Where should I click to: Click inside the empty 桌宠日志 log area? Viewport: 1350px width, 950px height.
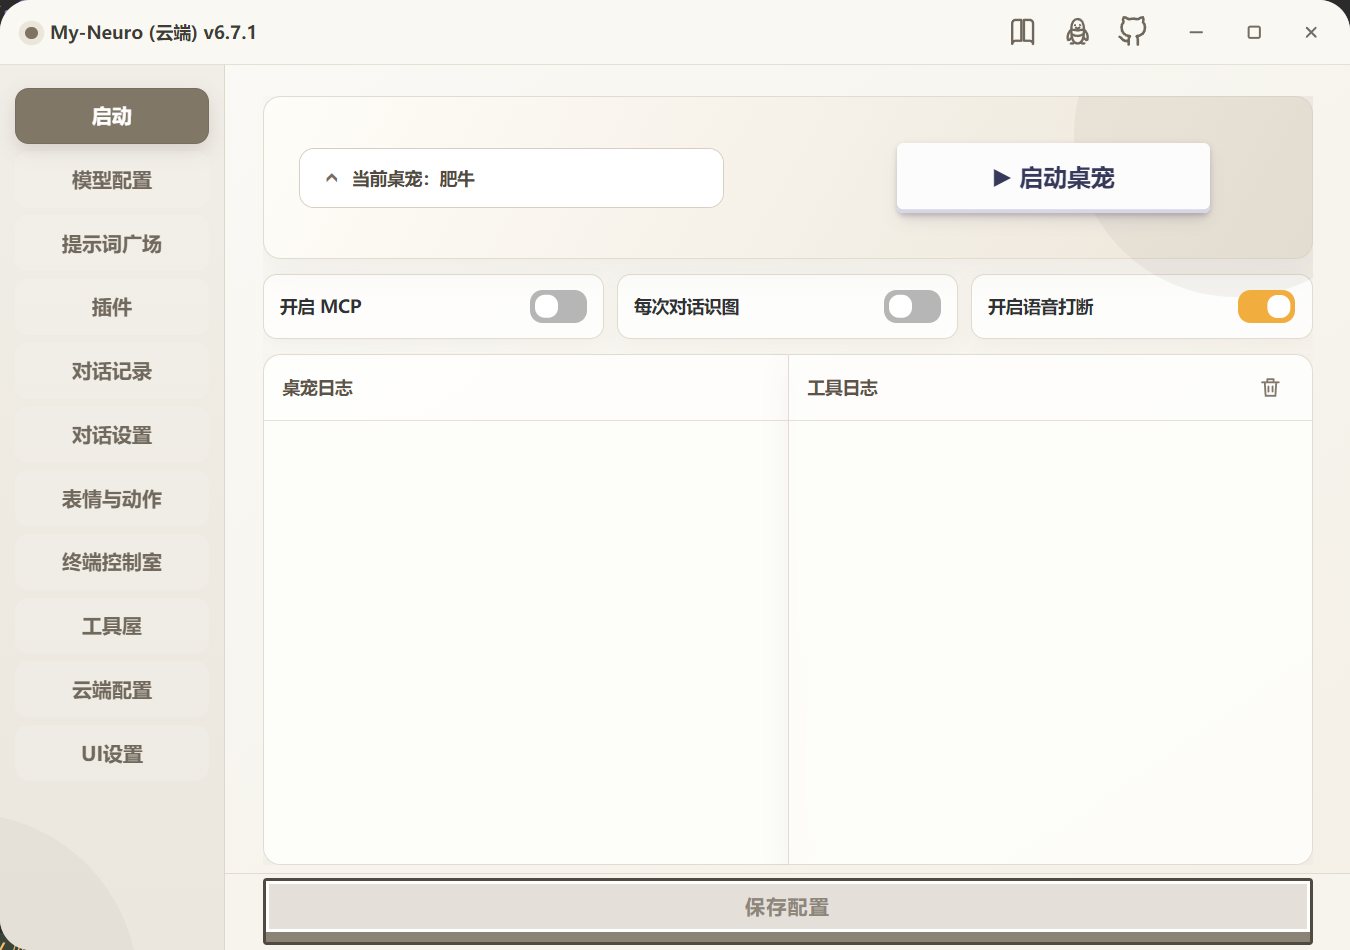(526, 642)
